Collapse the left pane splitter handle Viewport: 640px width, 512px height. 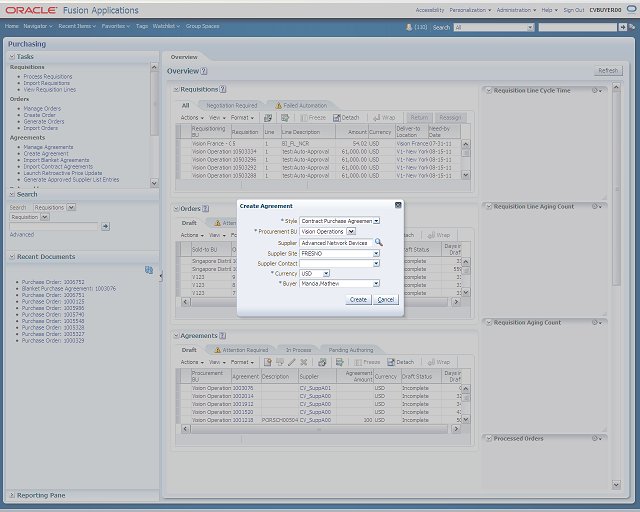[x=161, y=276]
